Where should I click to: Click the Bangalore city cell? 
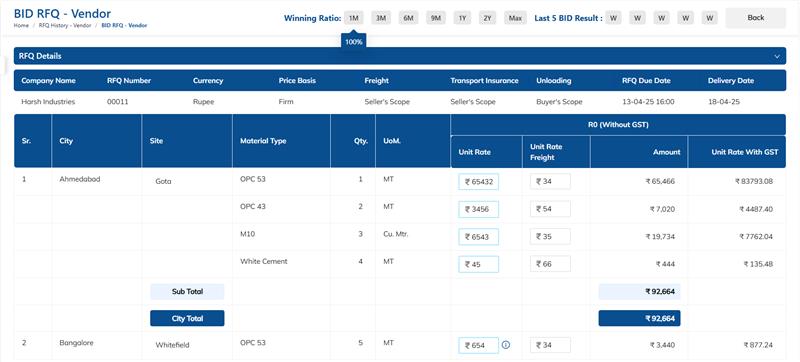click(77, 343)
